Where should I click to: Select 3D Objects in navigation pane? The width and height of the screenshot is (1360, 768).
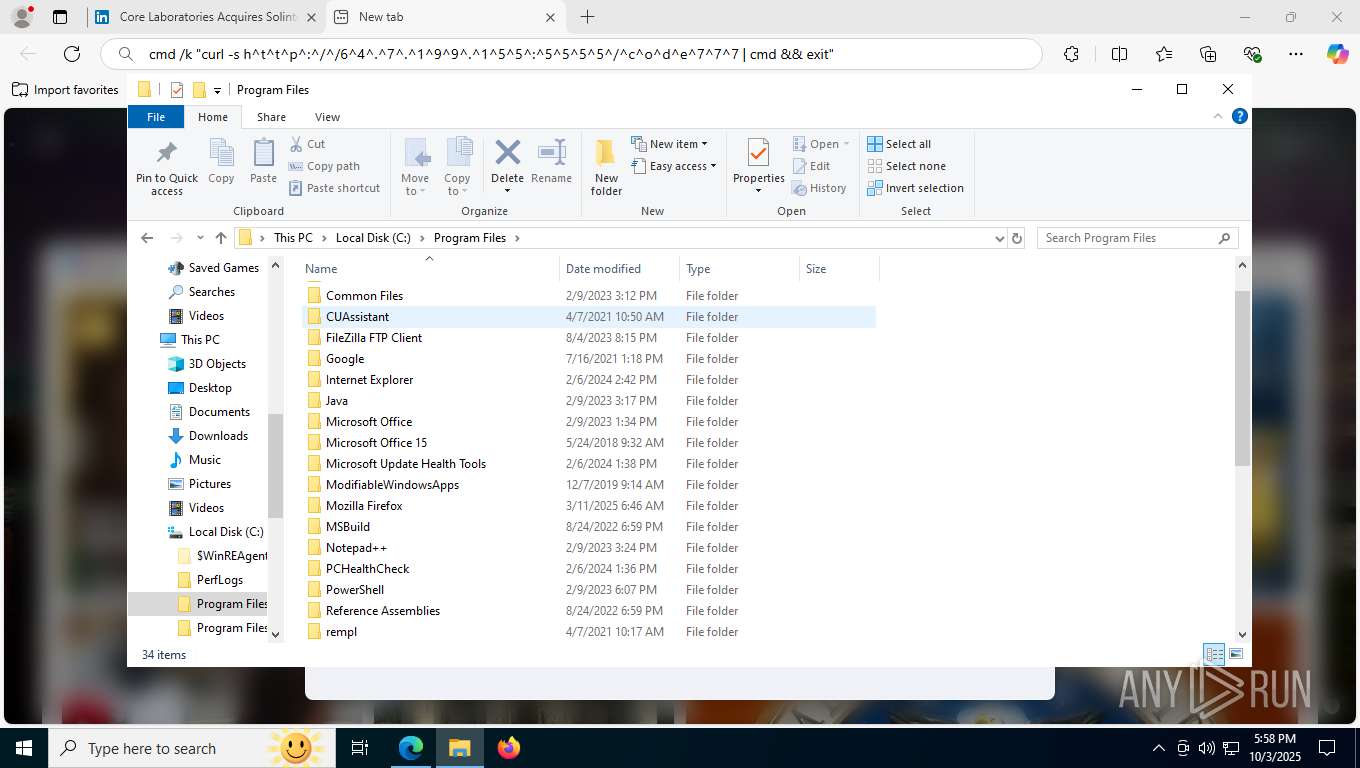point(217,364)
